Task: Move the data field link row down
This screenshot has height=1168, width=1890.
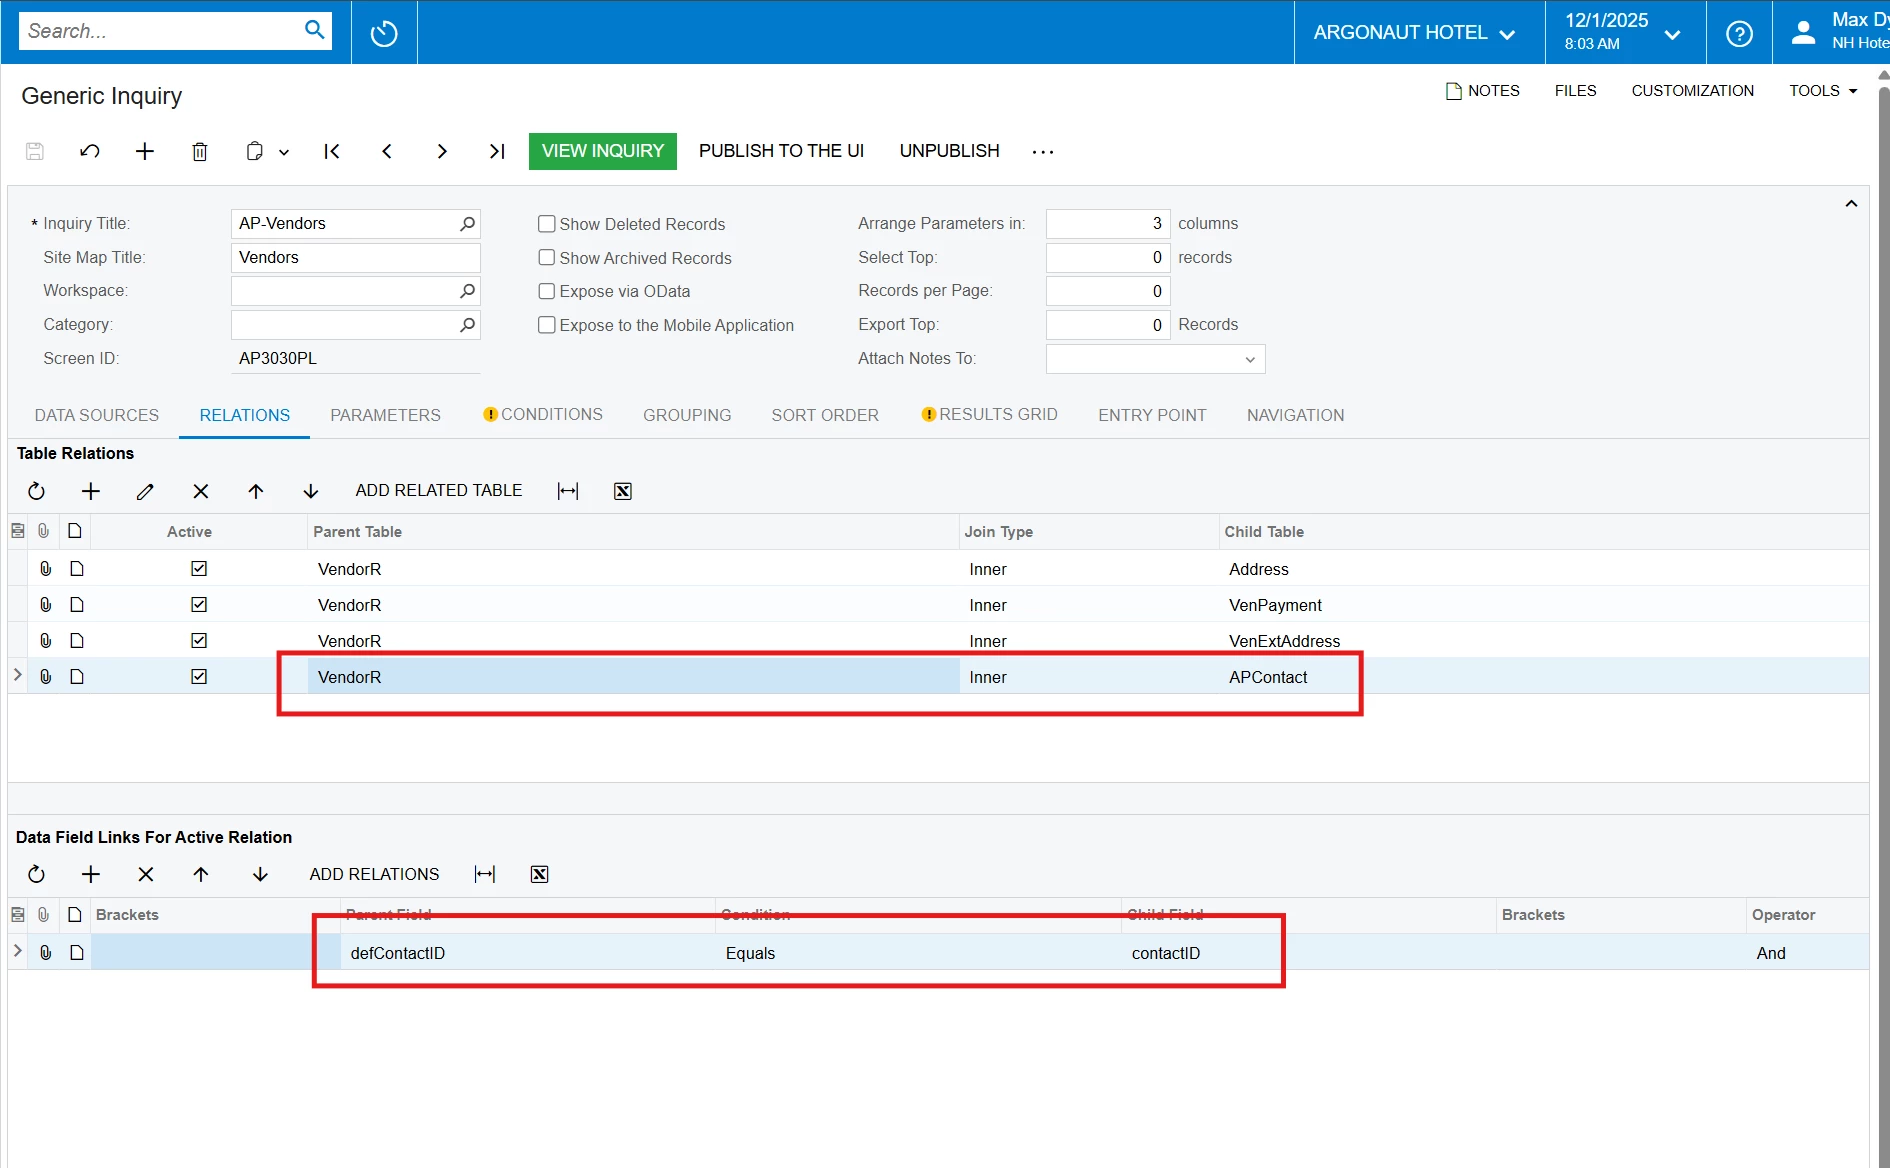Action: 260,875
